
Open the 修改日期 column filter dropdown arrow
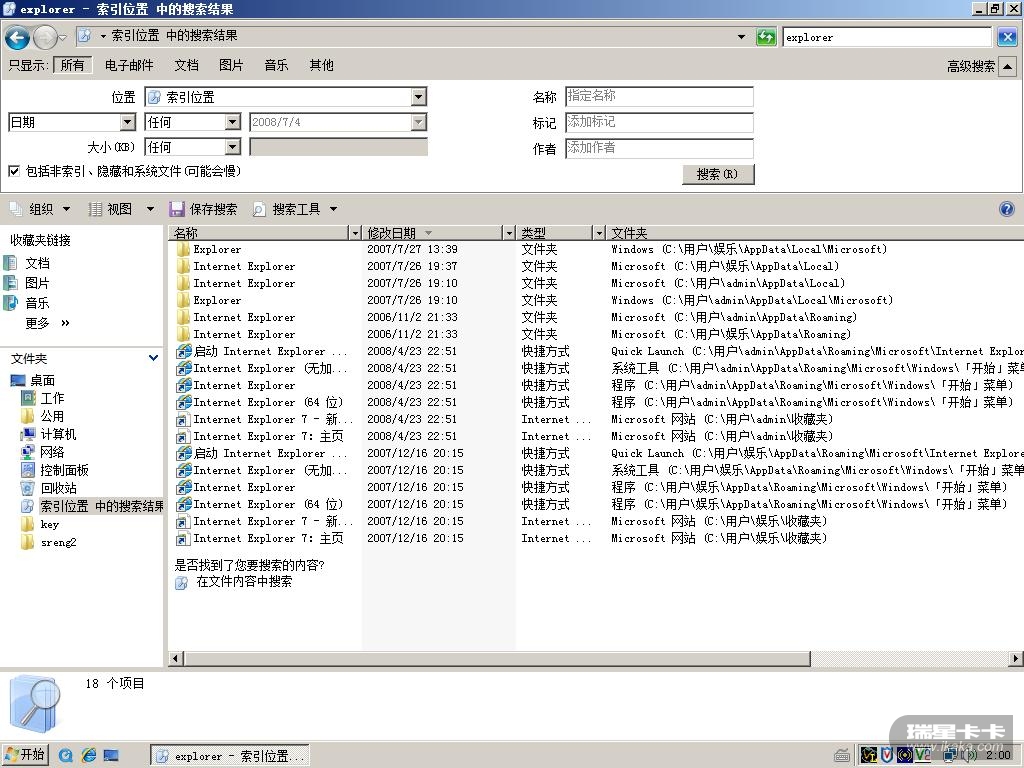point(509,232)
